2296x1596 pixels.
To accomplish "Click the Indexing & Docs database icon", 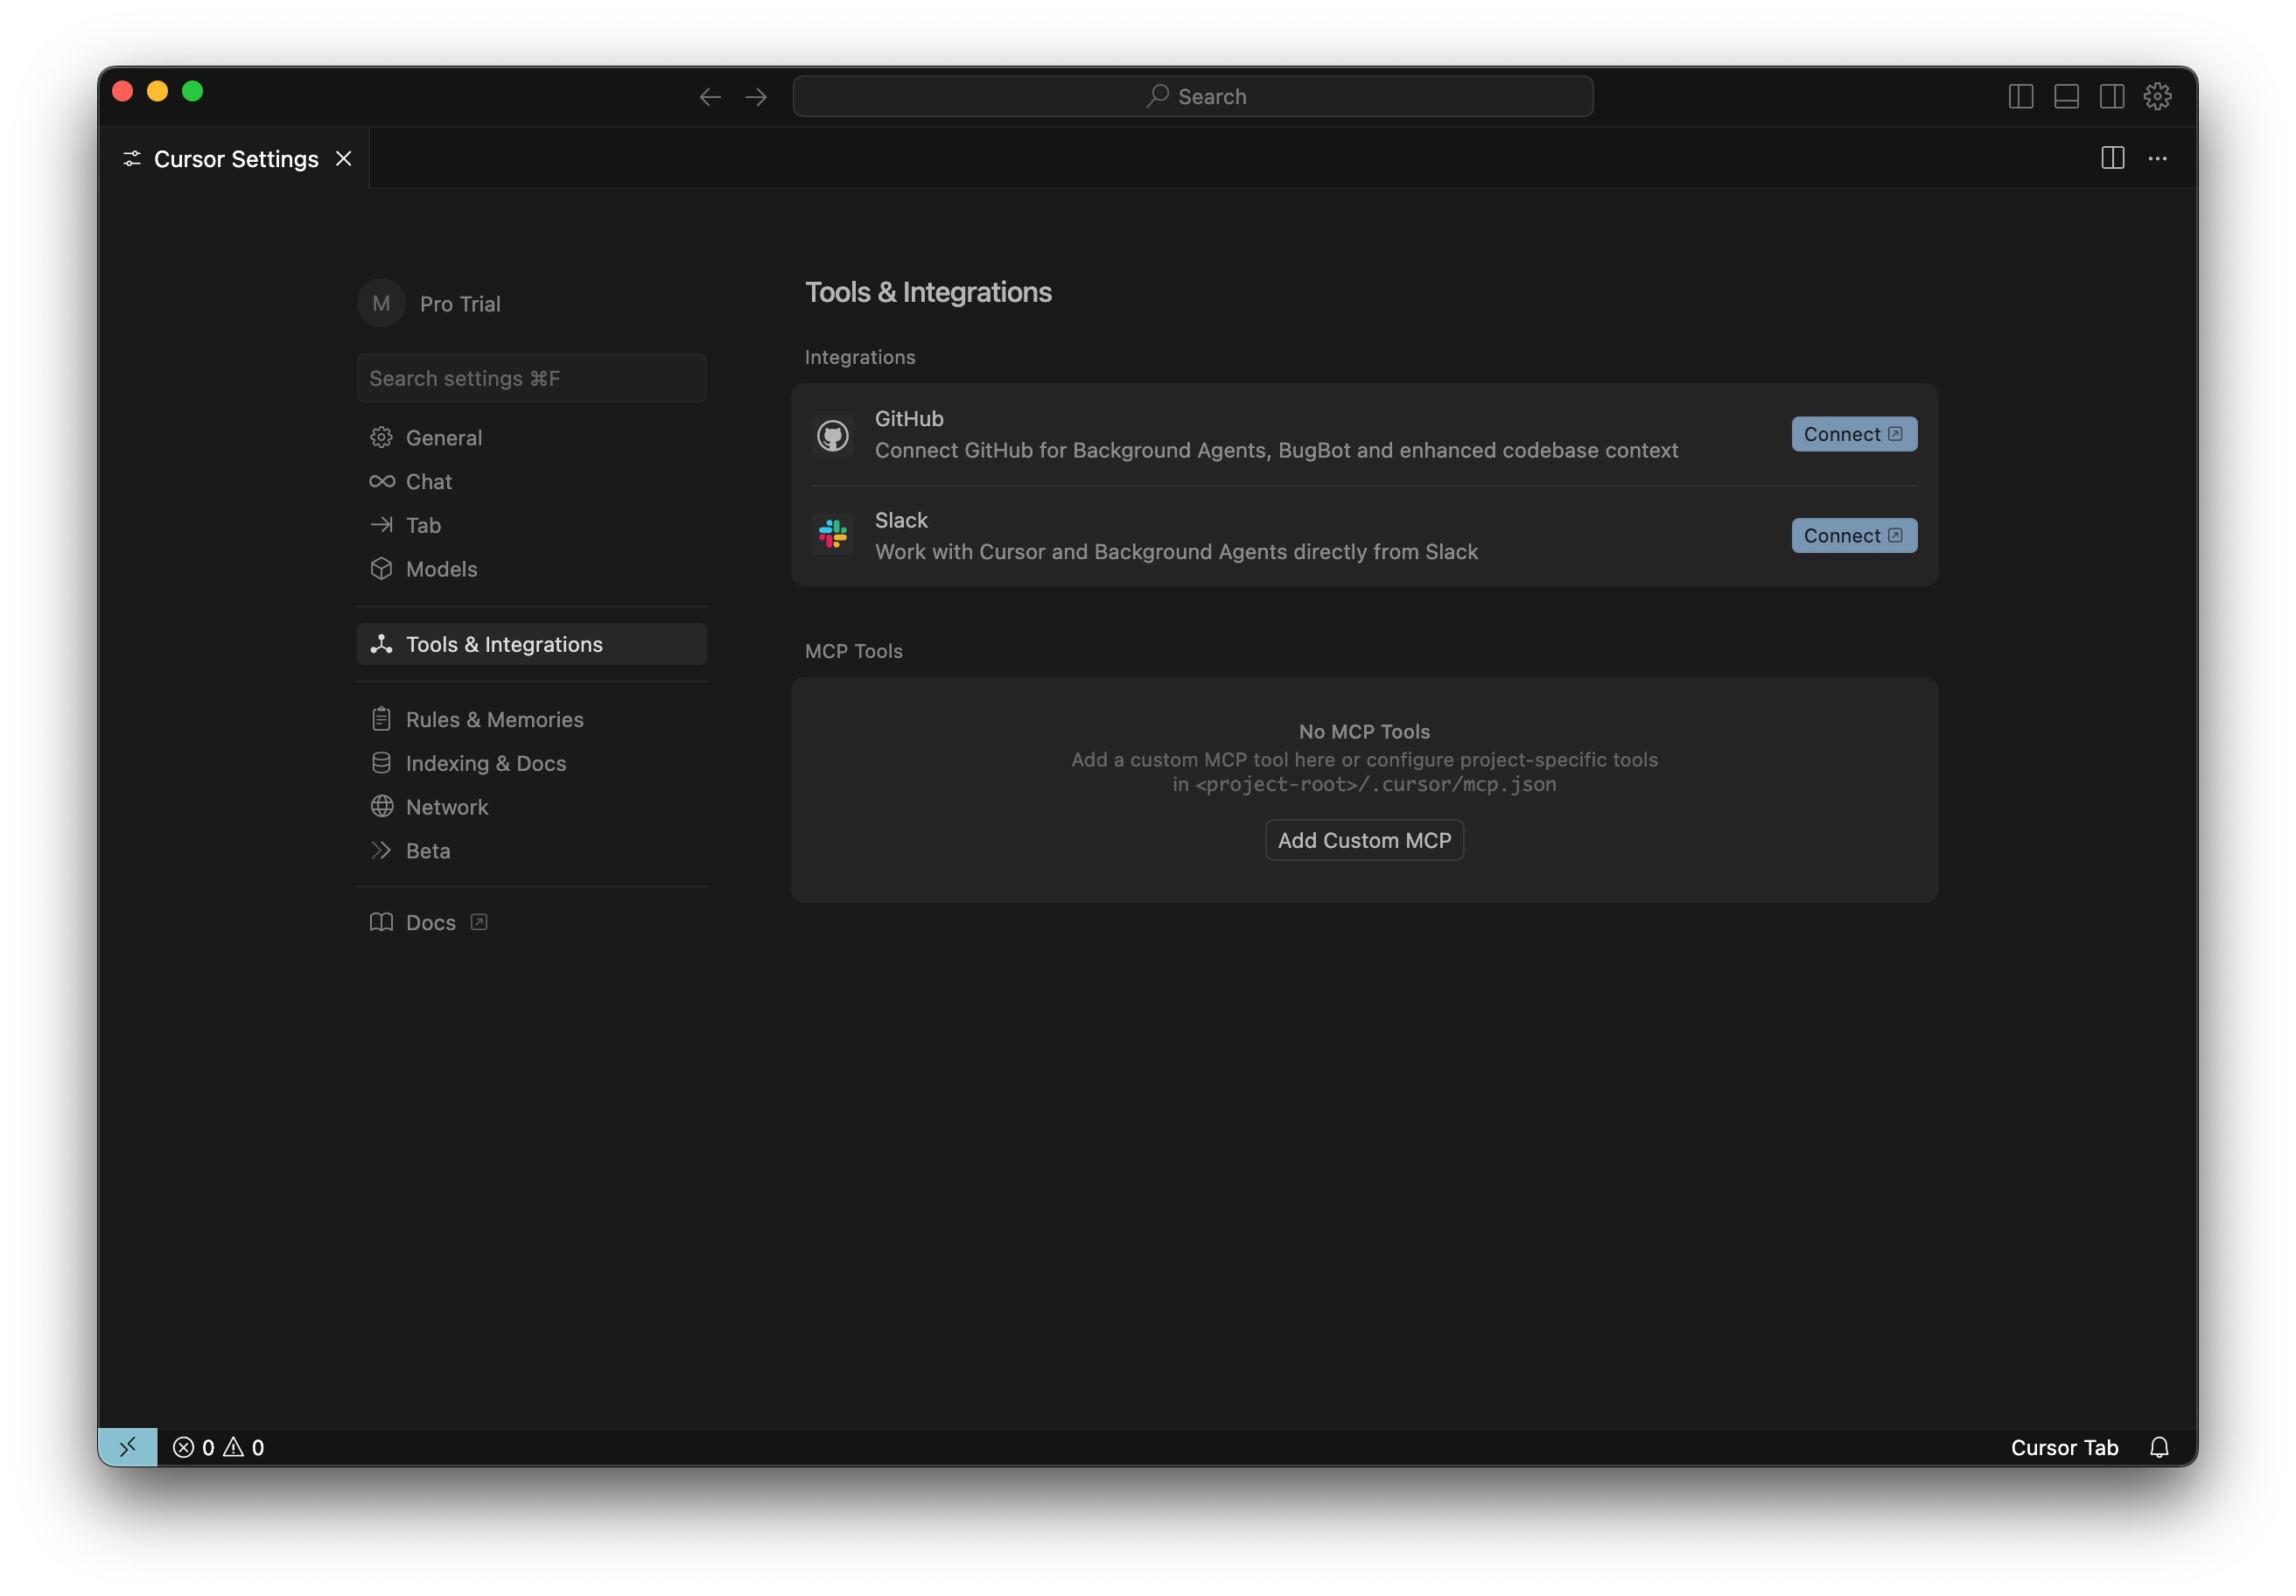I will [x=381, y=763].
